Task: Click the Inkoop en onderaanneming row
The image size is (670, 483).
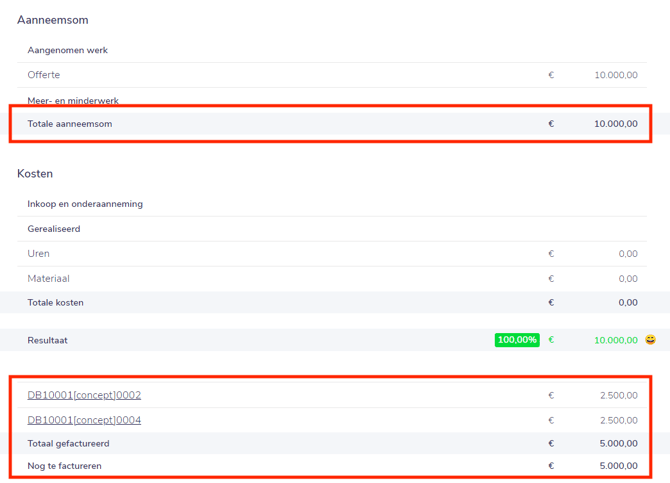Action: coord(332,204)
